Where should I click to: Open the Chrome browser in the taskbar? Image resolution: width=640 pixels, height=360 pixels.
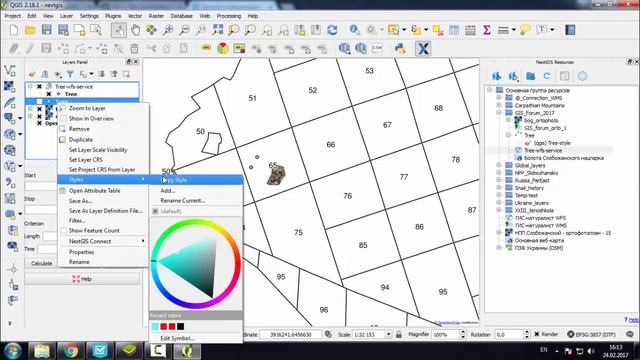click(71, 350)
